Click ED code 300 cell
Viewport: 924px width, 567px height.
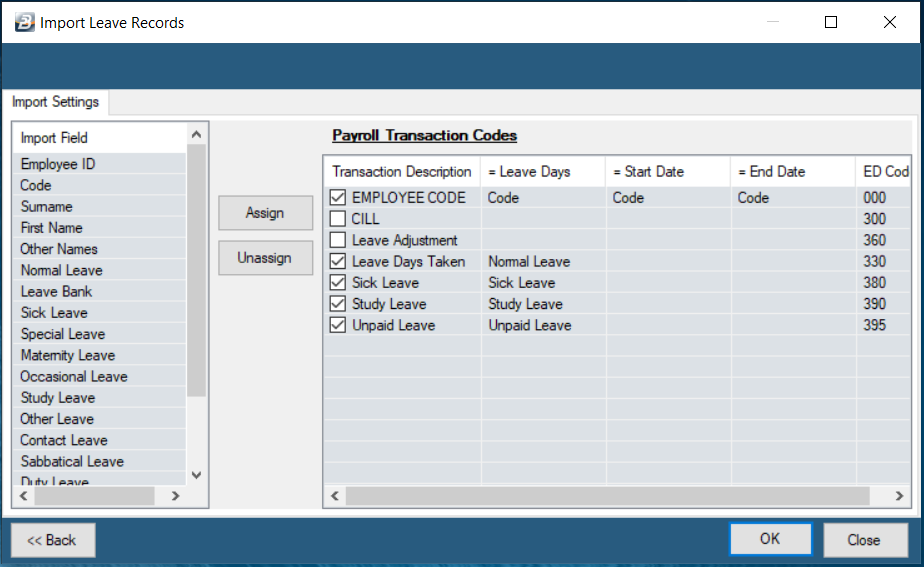tap(883, 219)
